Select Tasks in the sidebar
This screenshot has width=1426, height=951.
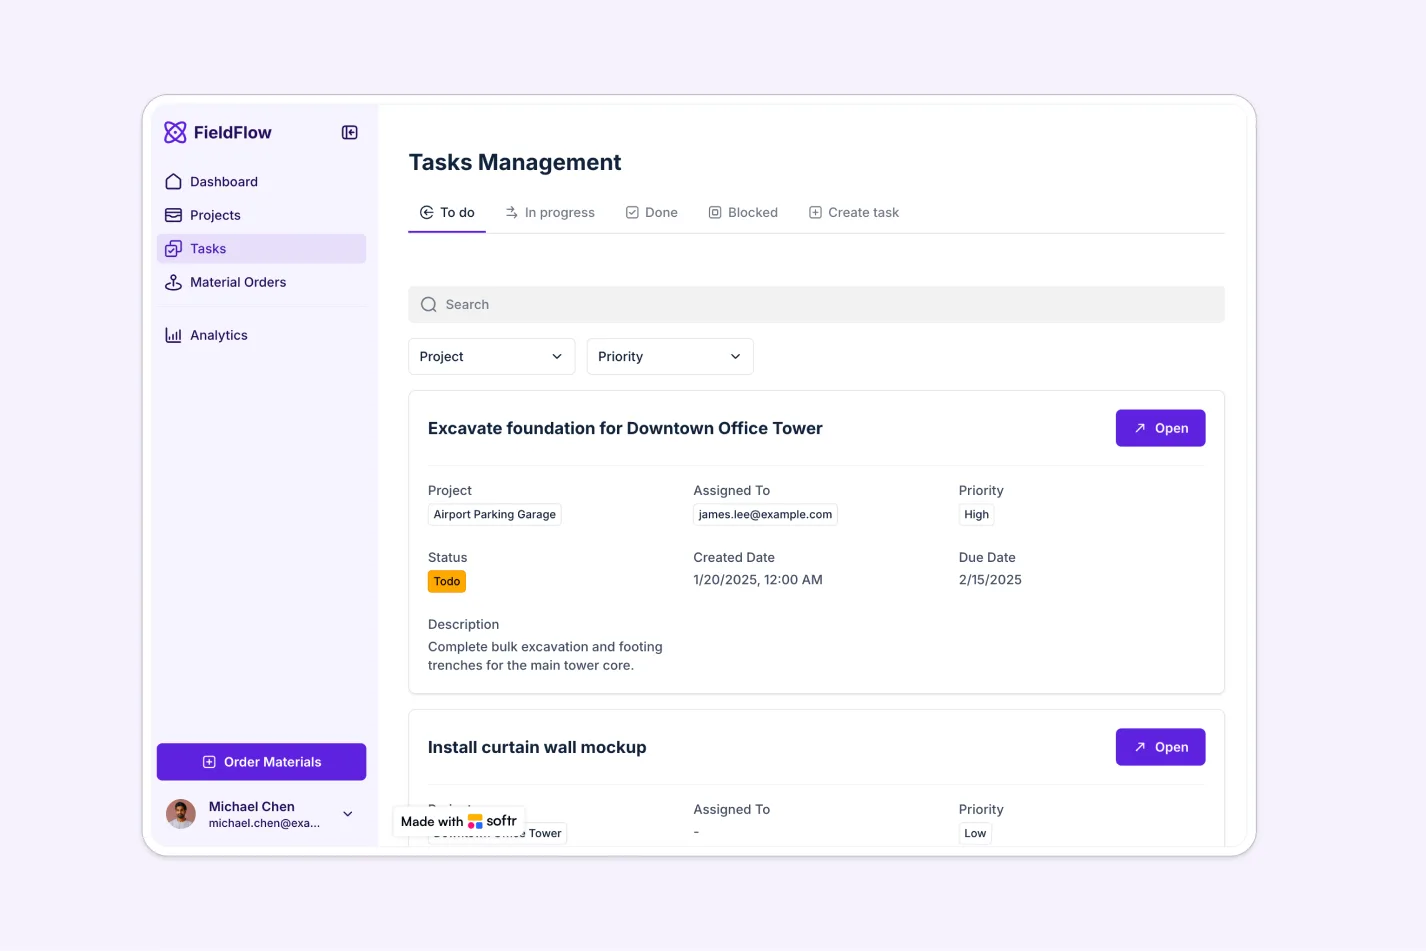point(261,249)
